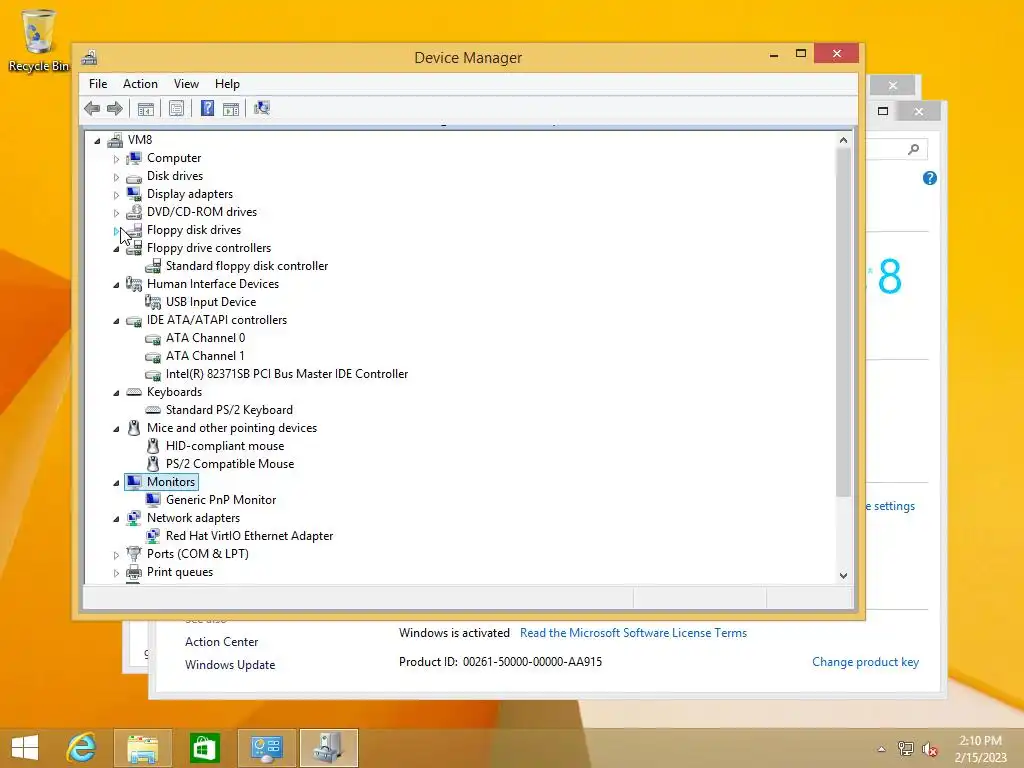Open Action Center link in System window
The width and height of the screenshot is (1024, 768).
click(221, 642)
